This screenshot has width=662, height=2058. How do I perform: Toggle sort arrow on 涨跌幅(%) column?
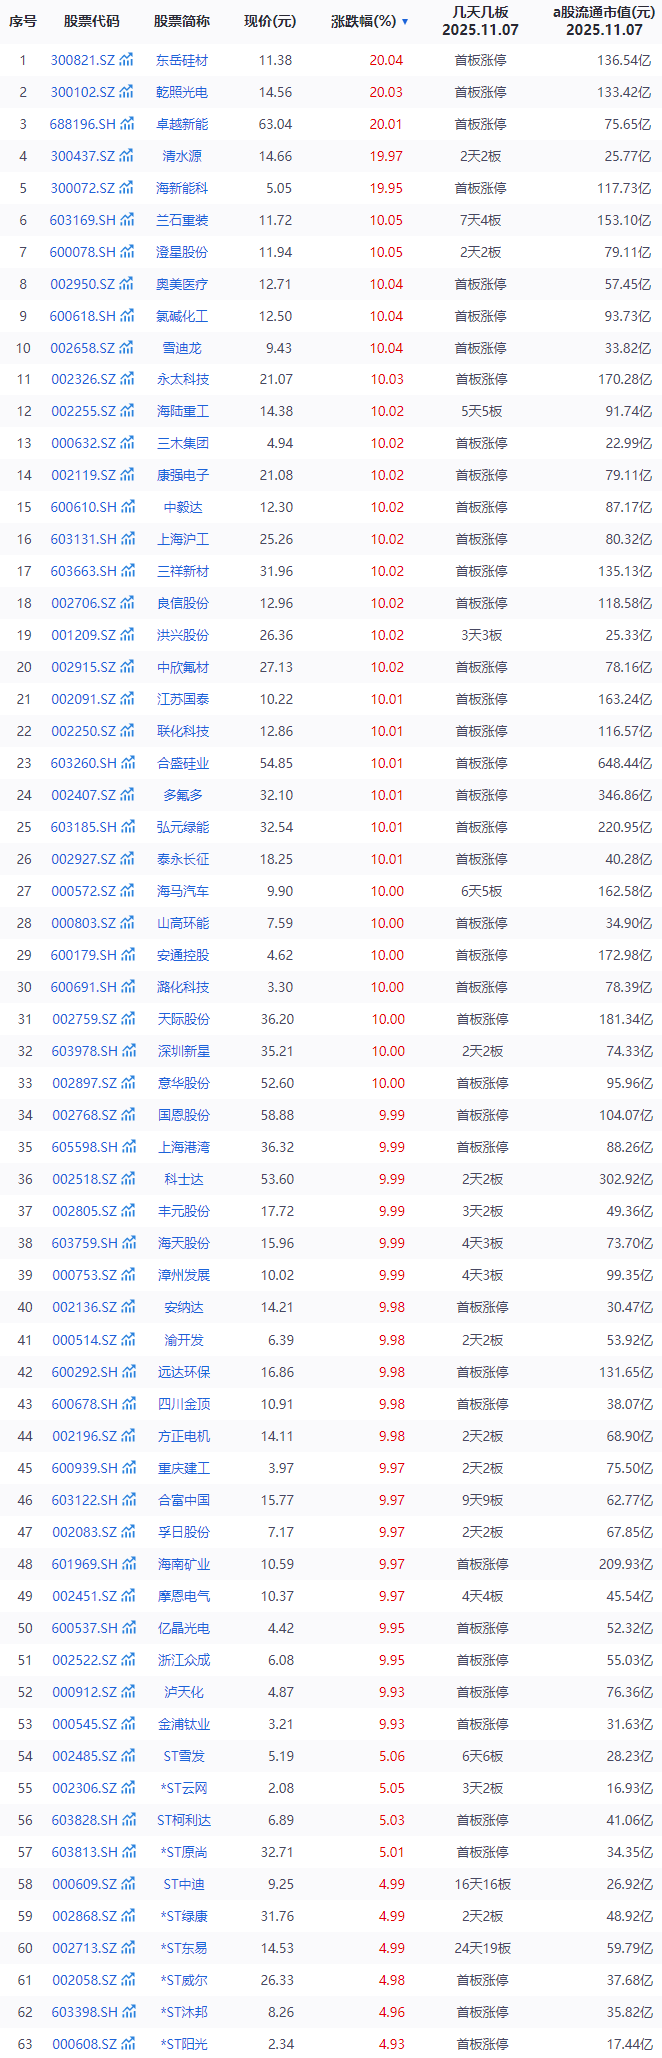point(405,21)
